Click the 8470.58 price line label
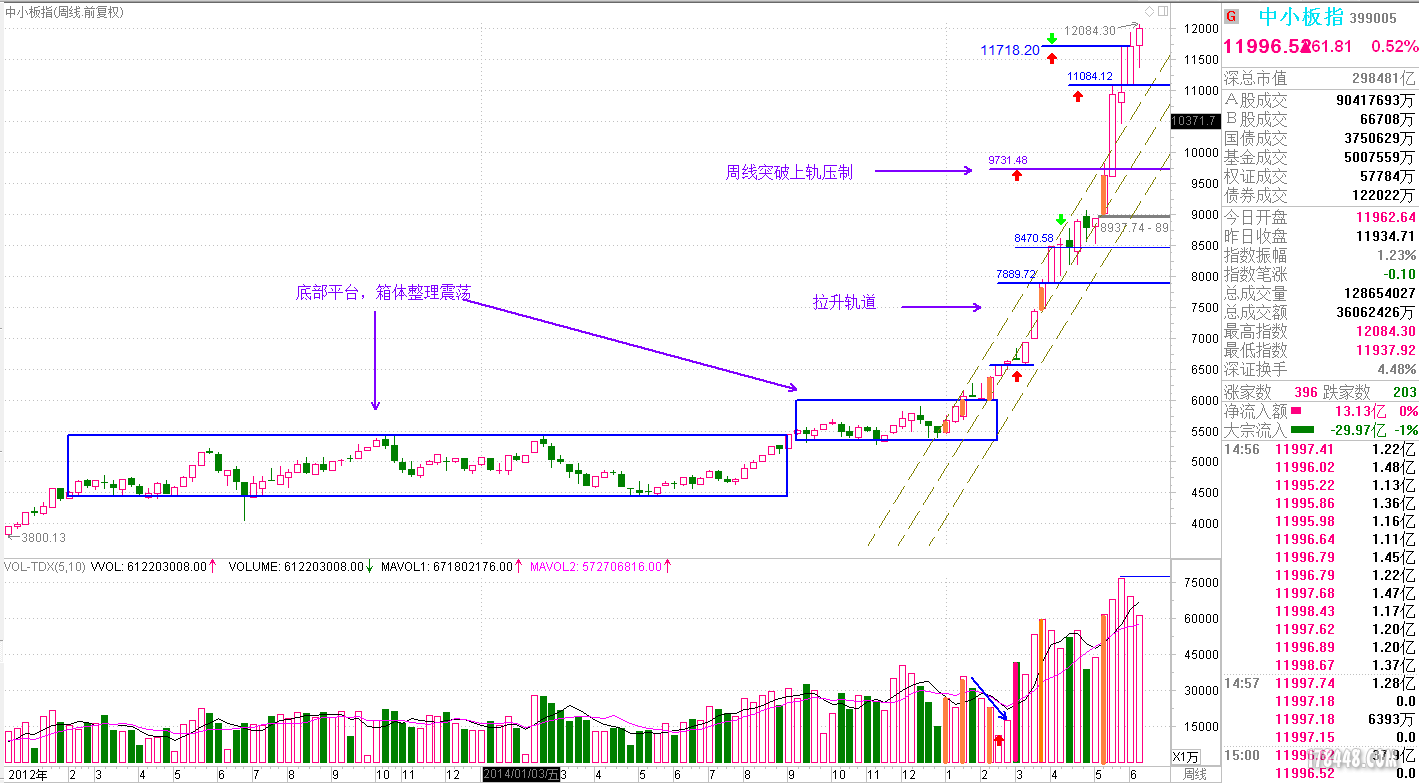 click(1034, 238)
